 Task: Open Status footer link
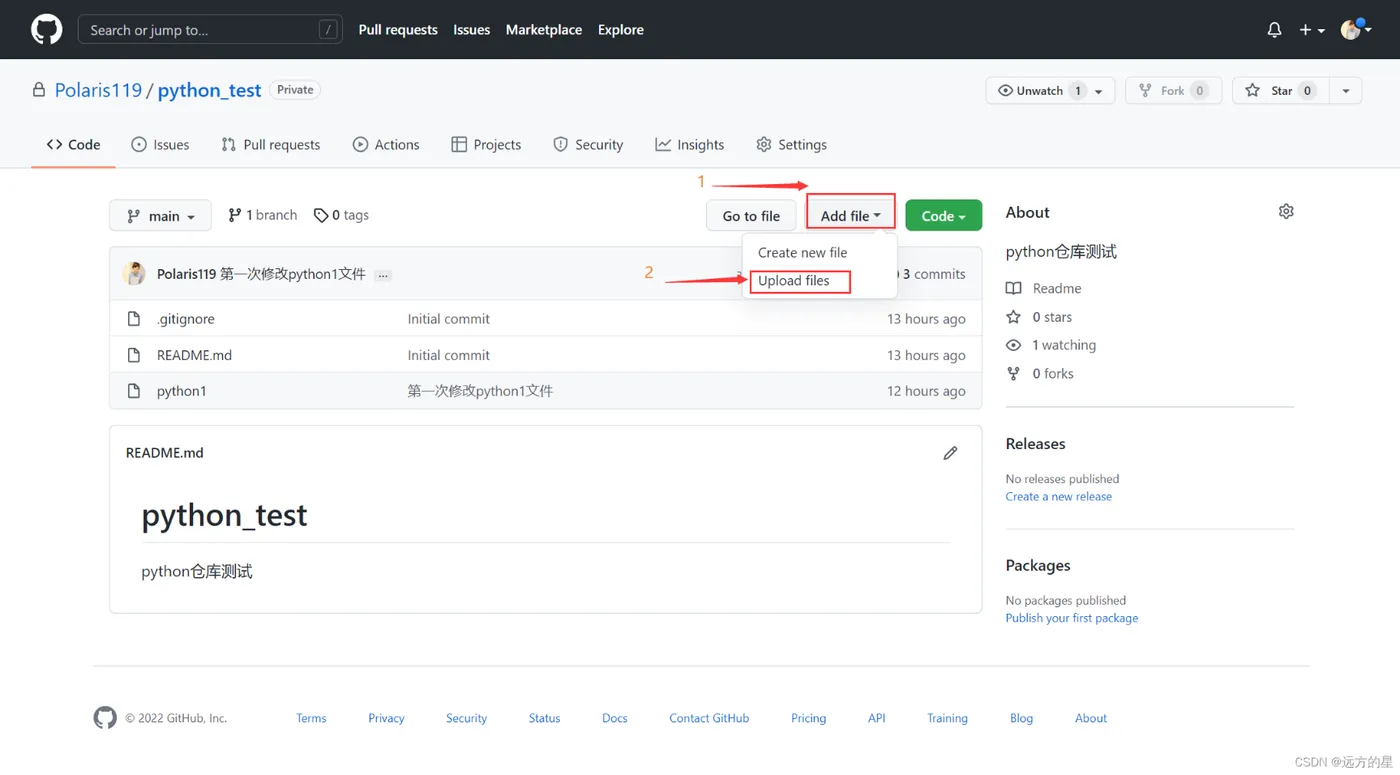click(544, 718)
